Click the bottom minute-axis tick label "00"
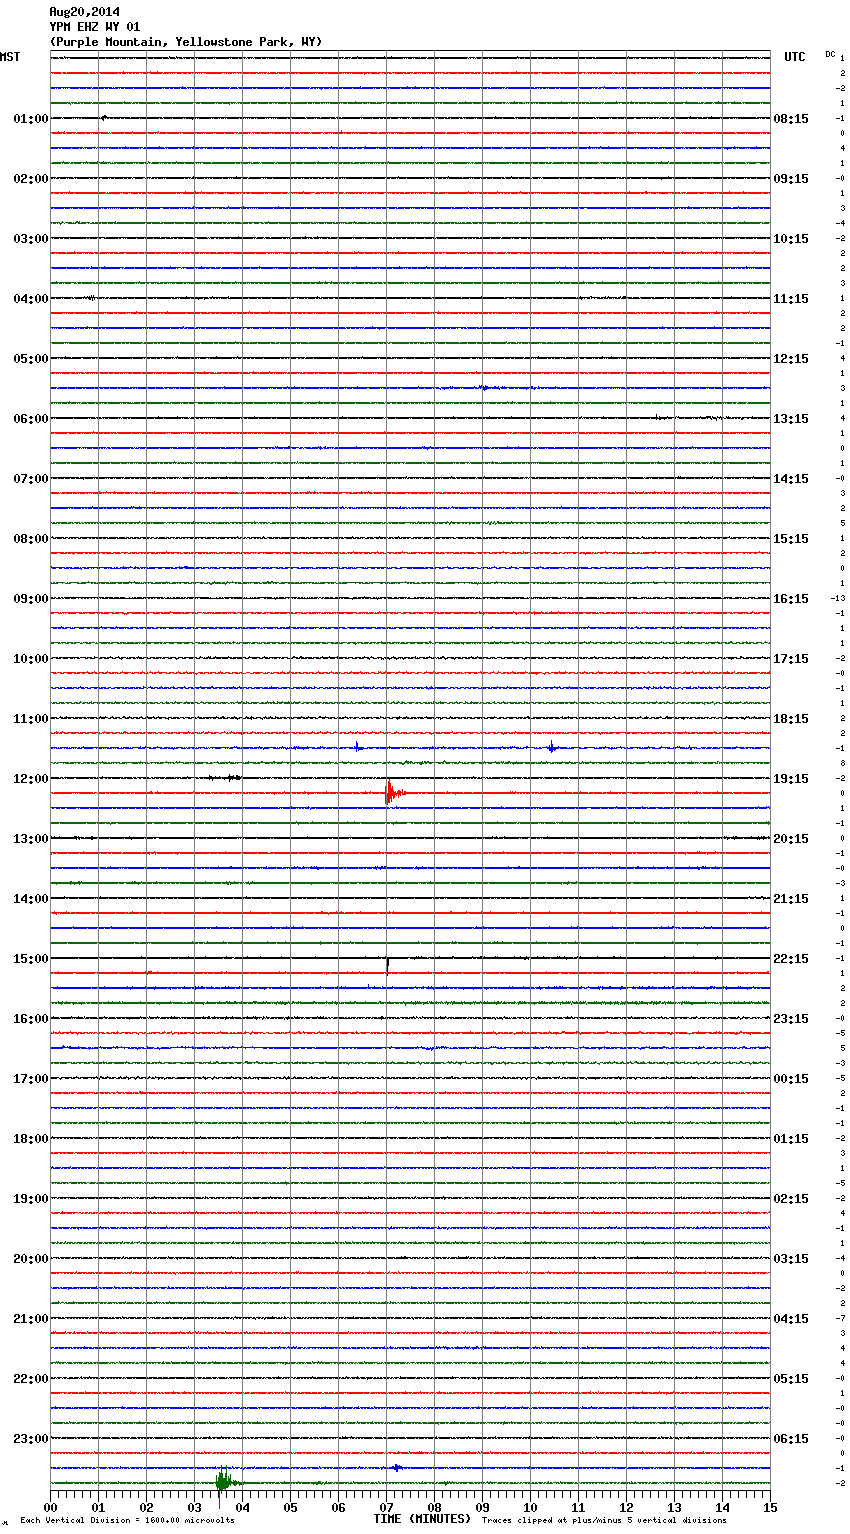Image resolution: width=850 pixels, height=1534 pixels. (x=51, y=1507)
